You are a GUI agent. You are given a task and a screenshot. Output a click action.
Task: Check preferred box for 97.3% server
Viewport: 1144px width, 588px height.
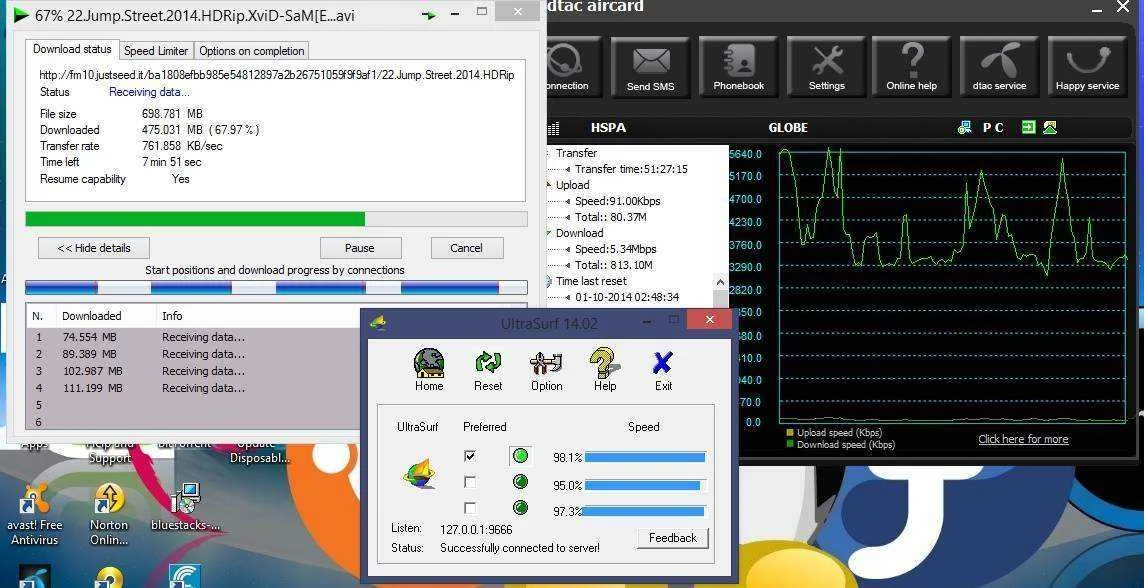pos(470,508)
